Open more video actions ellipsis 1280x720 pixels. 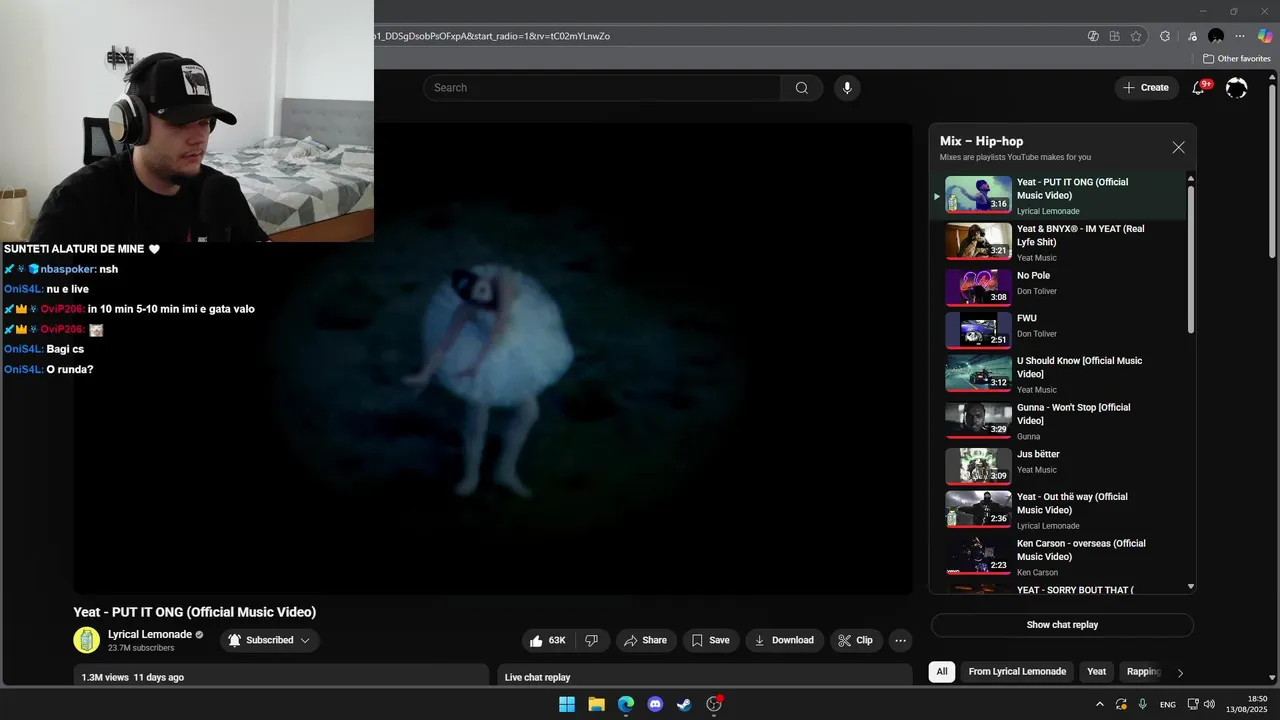coord(900,640)
